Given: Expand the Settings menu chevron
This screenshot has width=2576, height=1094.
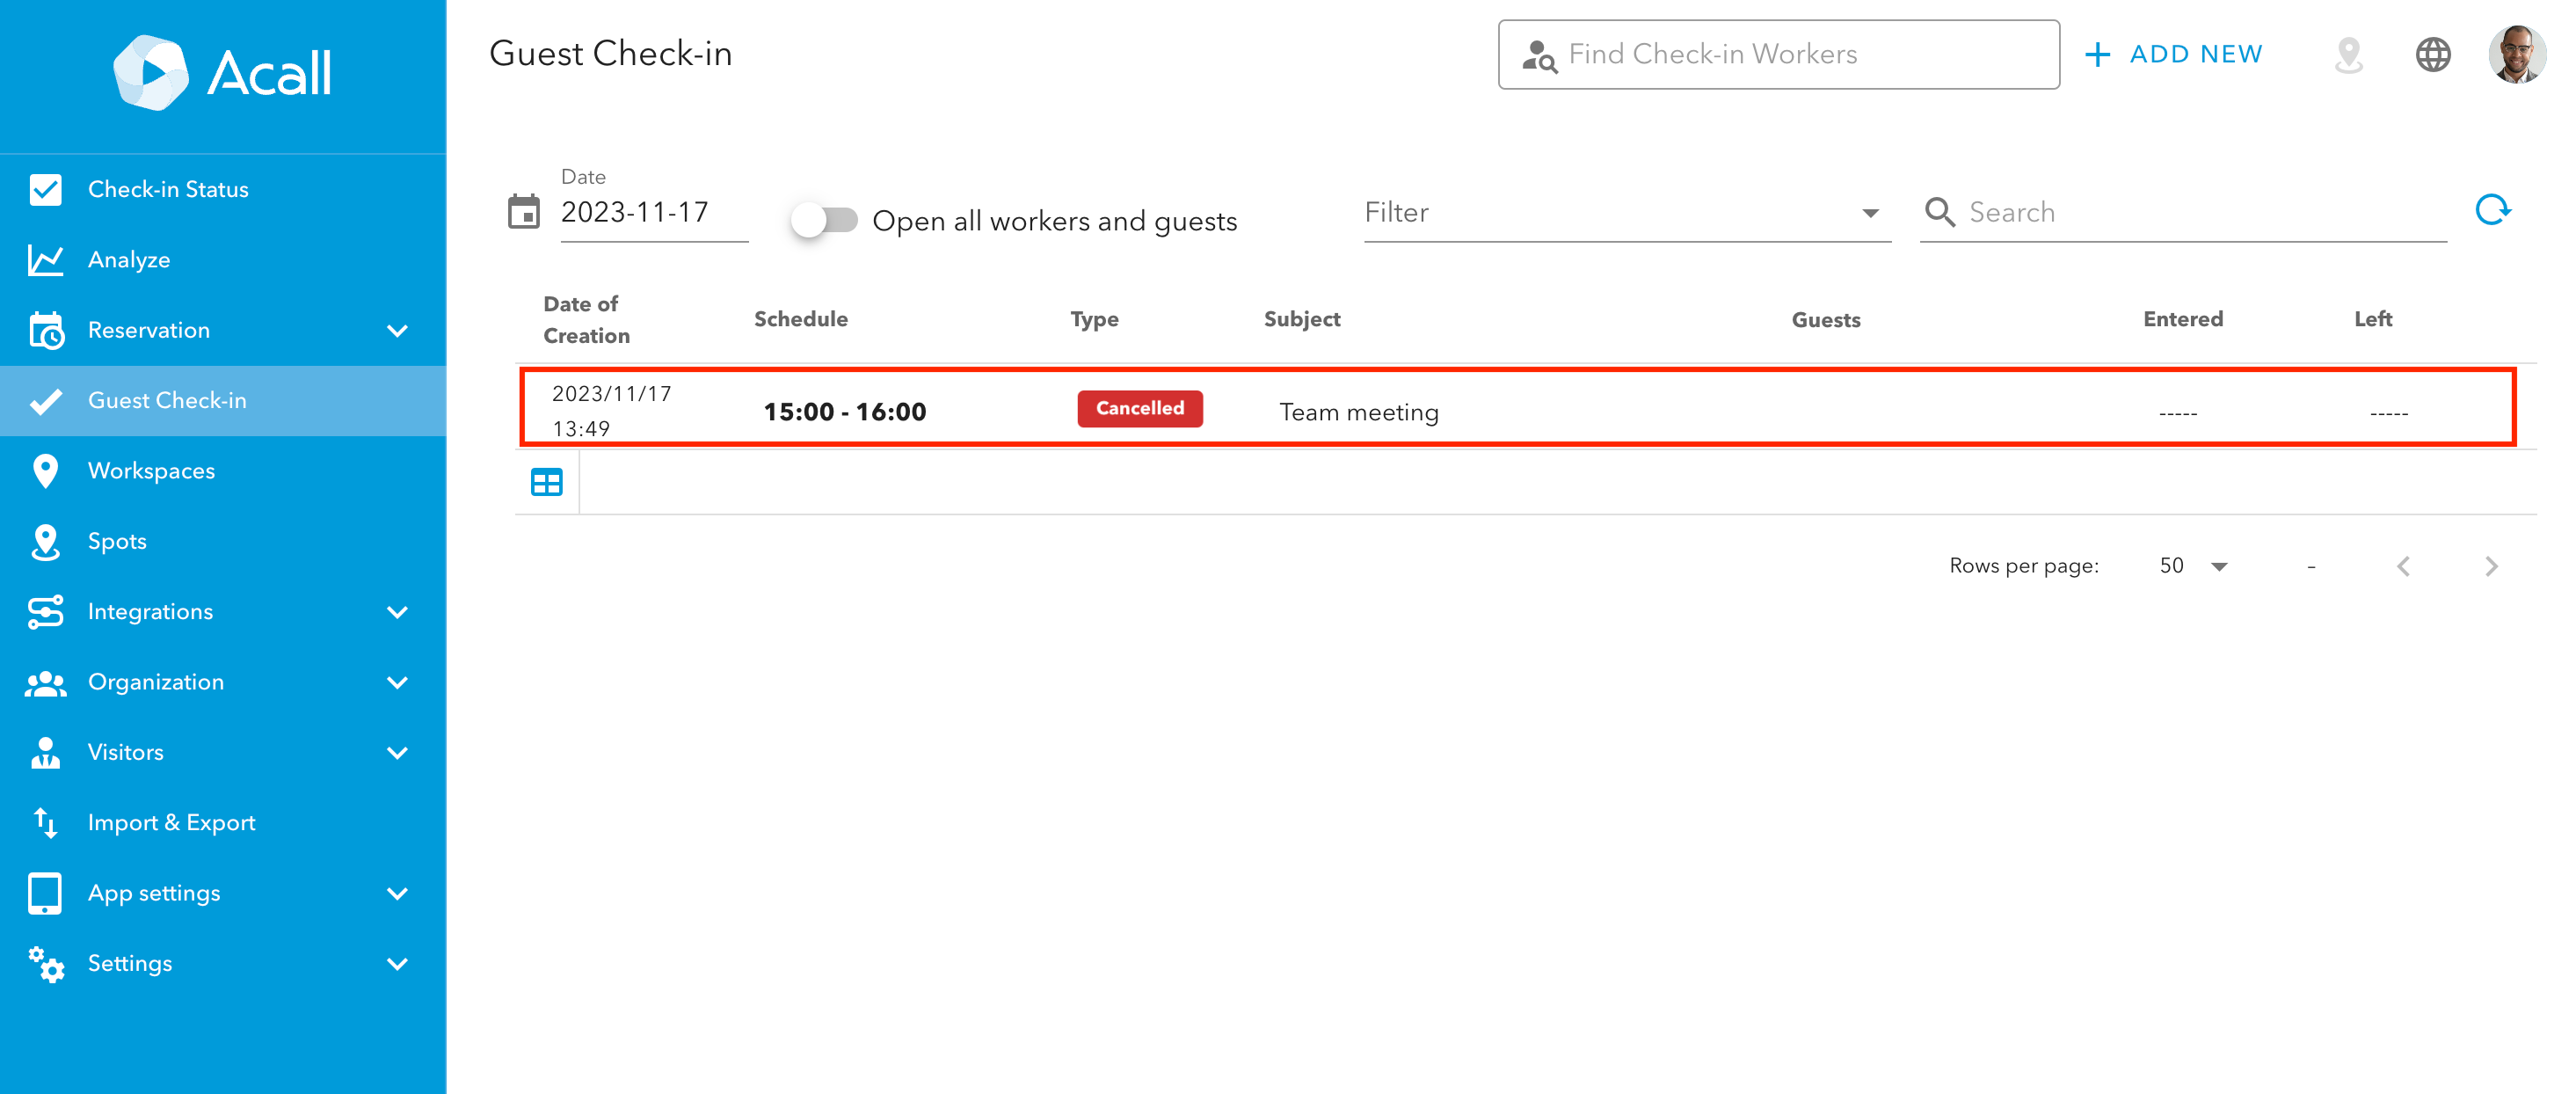Looking at the screenshot, I should click(x=397, y=963).
